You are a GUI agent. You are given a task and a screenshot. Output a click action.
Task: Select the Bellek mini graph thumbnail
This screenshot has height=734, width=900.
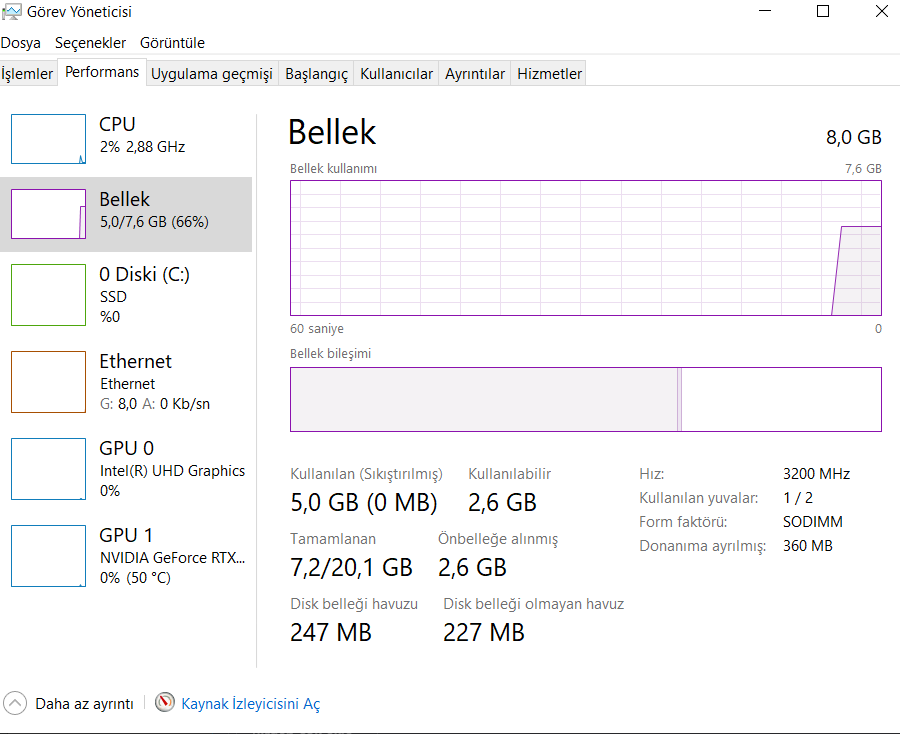48,214
